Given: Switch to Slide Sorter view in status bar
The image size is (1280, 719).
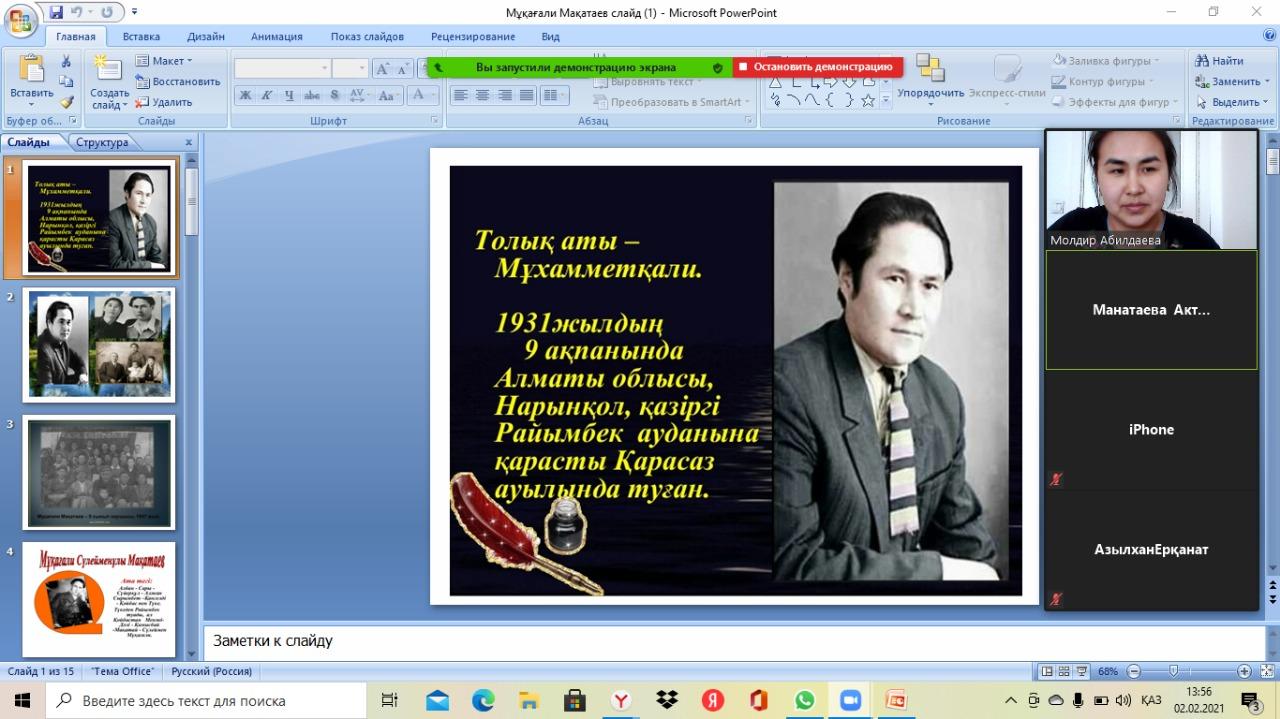Looking at the screenshot, I should coord(1065,672).
